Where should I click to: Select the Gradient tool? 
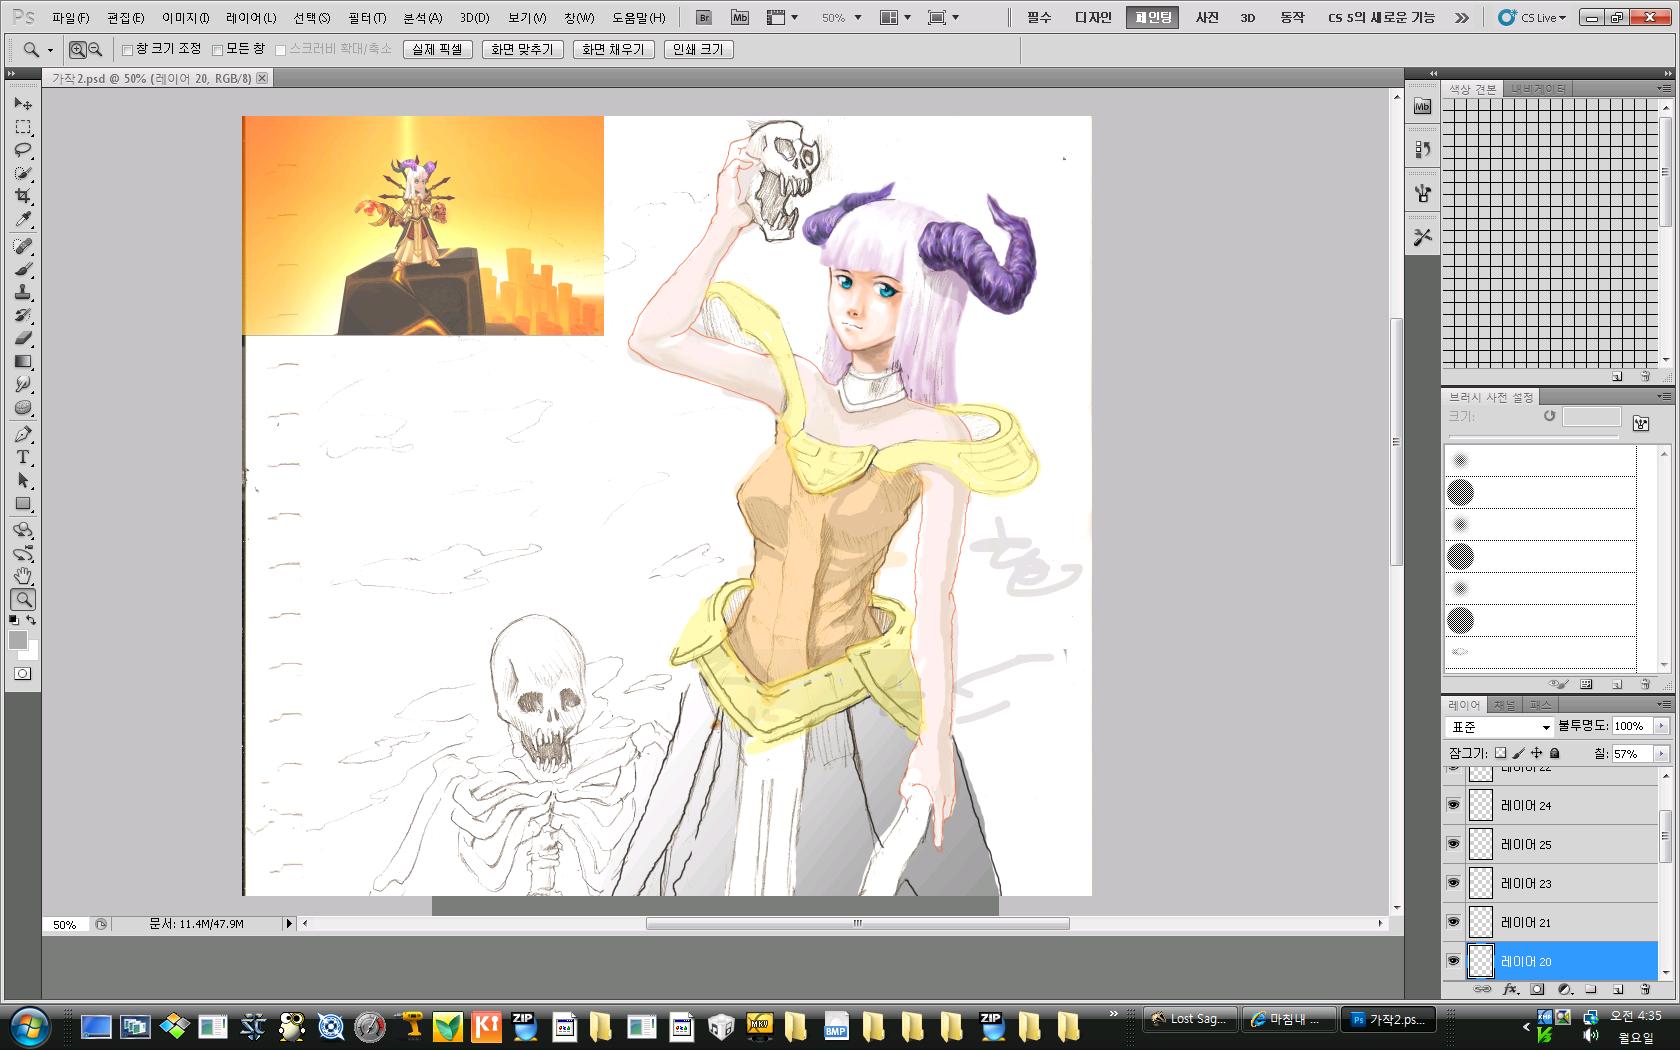[23, 361]
